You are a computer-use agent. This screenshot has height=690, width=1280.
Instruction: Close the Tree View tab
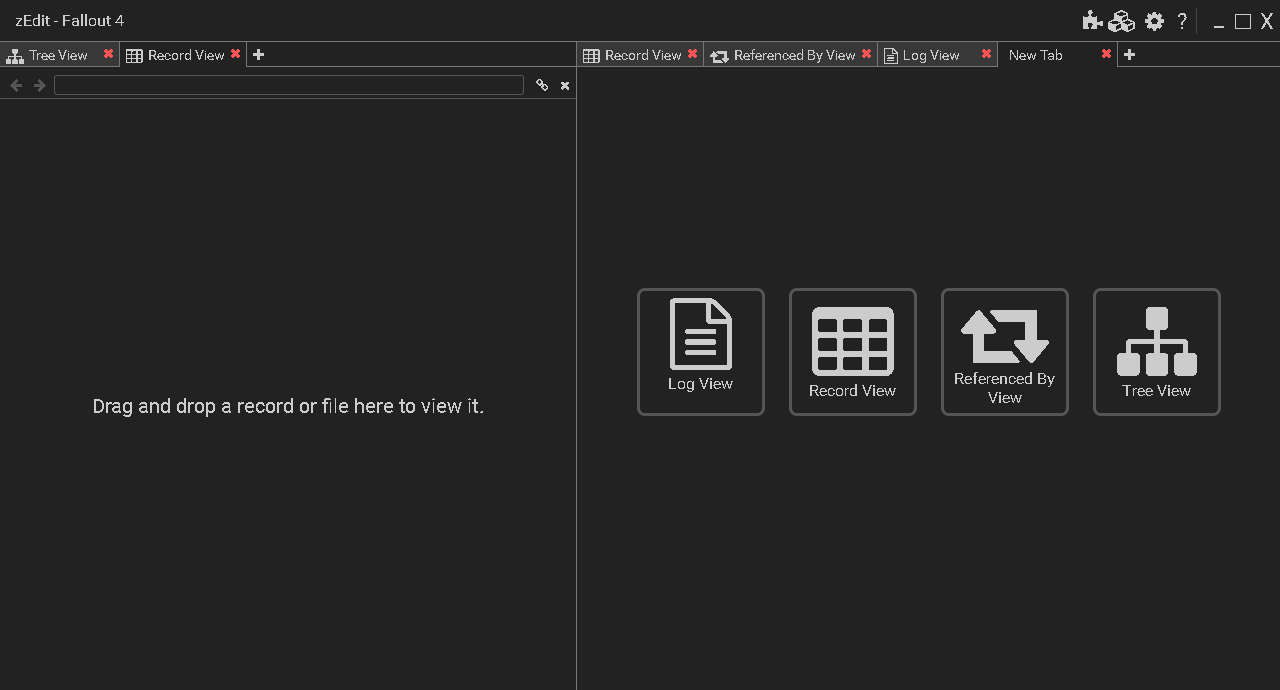coord(108,54)
